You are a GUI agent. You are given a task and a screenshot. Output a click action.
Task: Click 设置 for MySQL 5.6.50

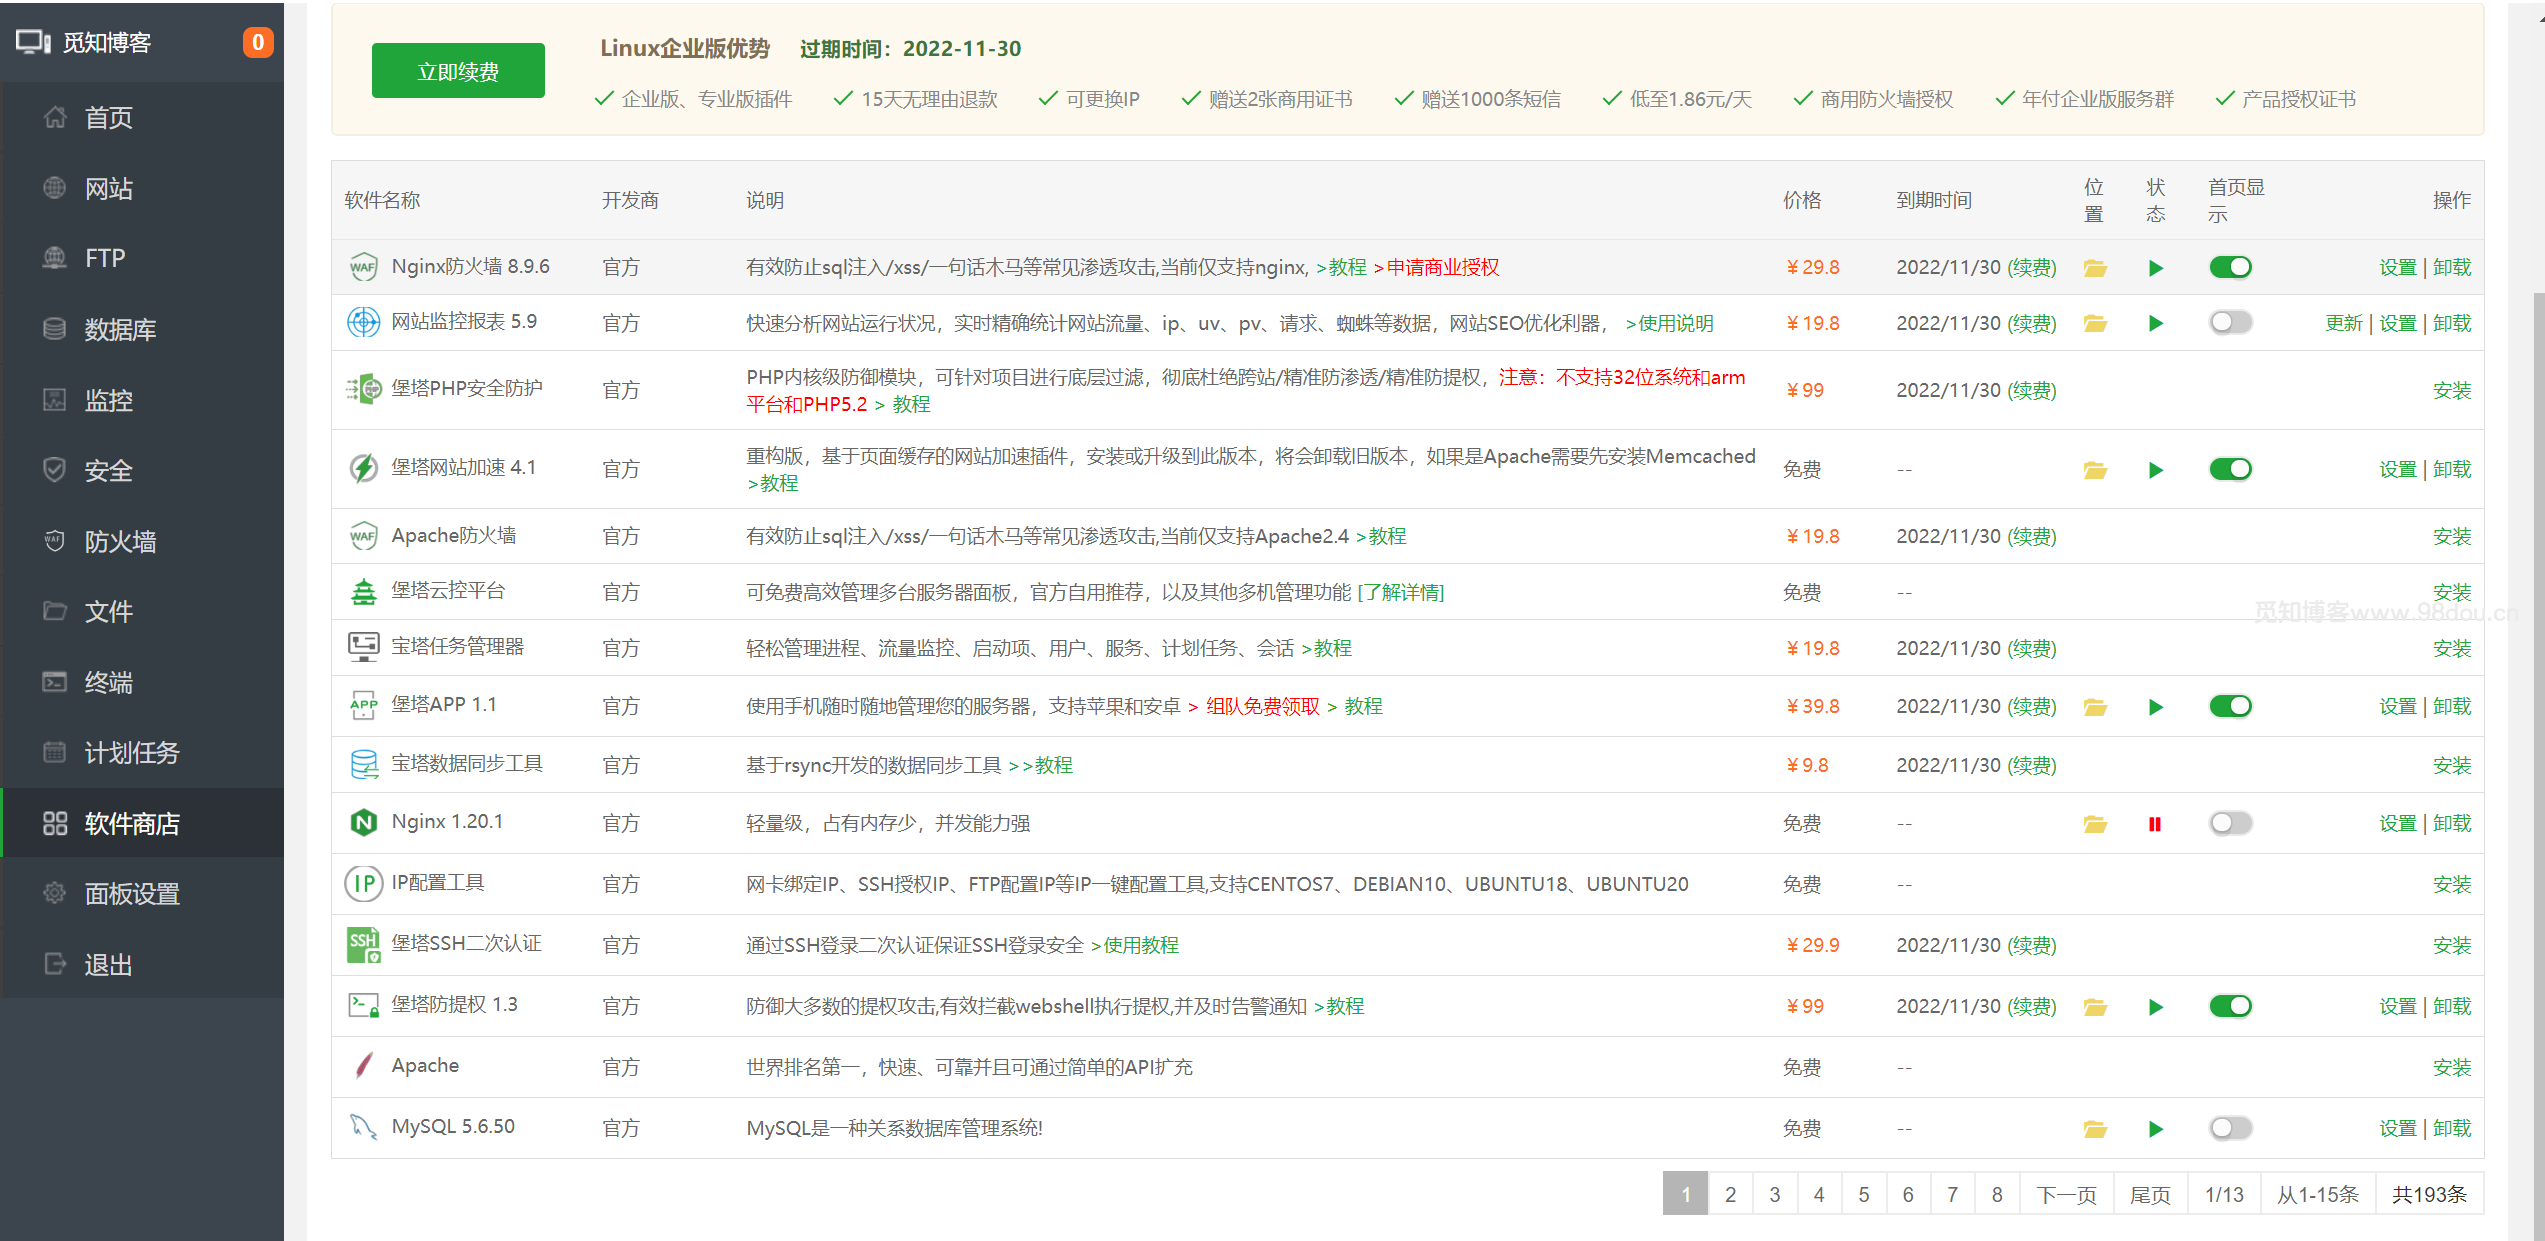pyautogui.click(x=2397, y=1129)
